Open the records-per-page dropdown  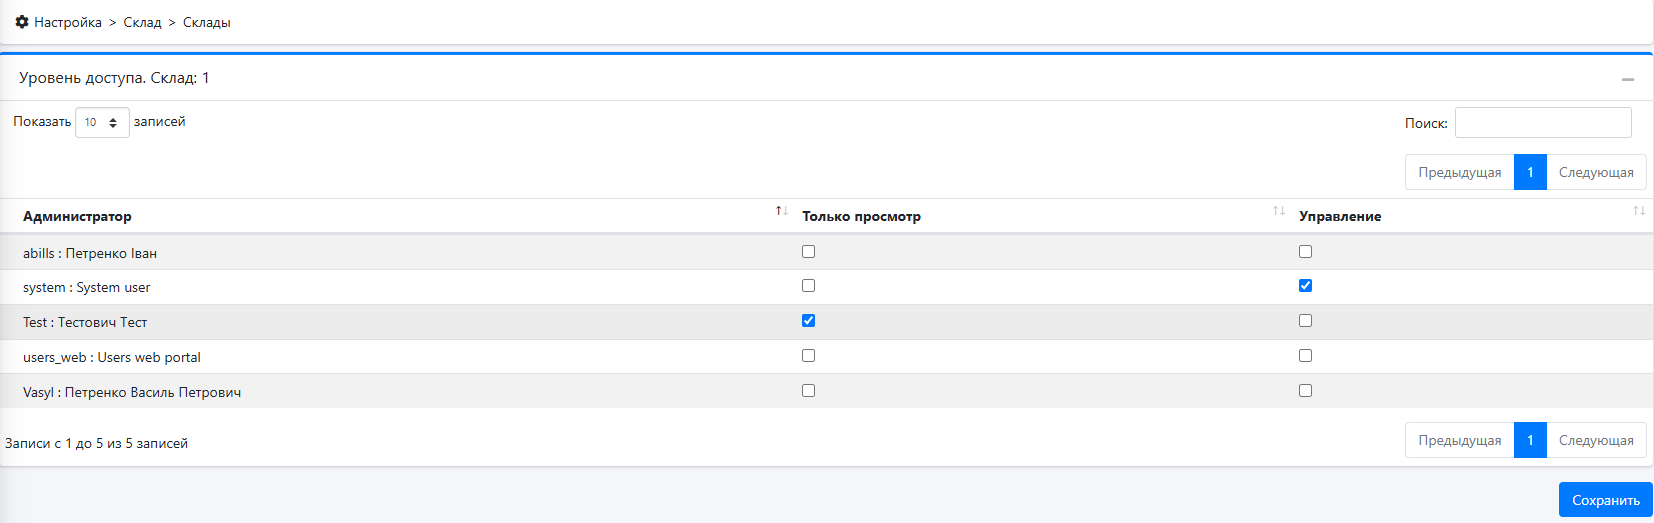tap(102, 122)
